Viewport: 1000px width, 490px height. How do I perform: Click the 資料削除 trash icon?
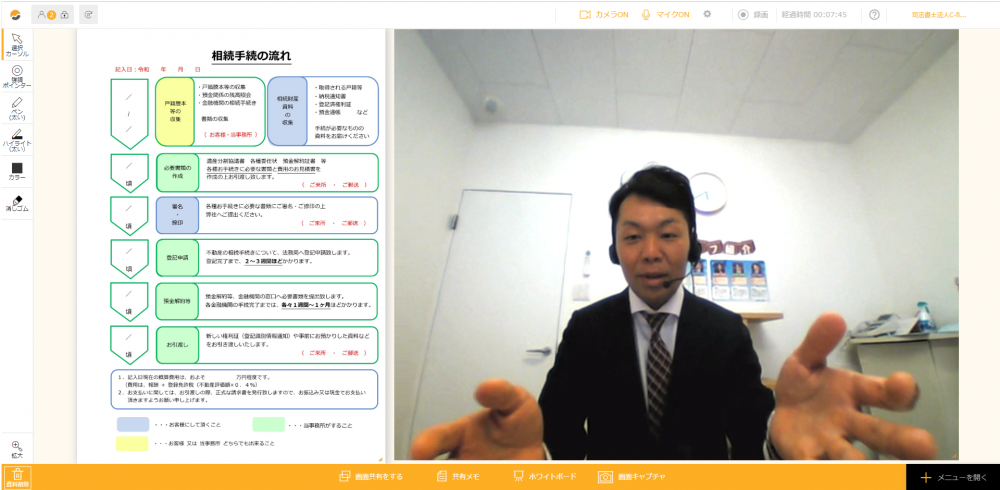(x=16, y=477)
